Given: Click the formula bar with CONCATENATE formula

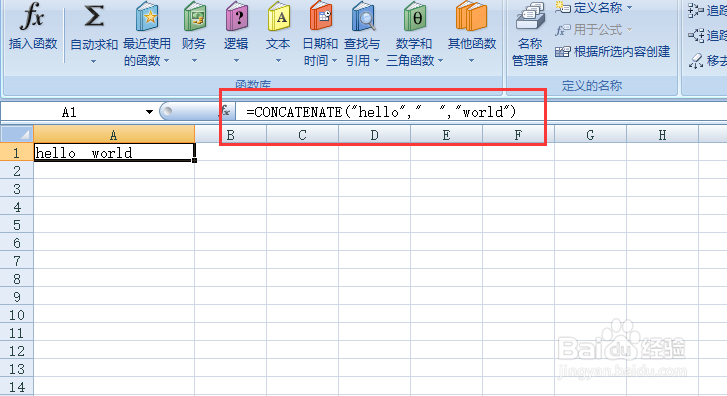Looking at the screenshot, I should coord(480,112).
